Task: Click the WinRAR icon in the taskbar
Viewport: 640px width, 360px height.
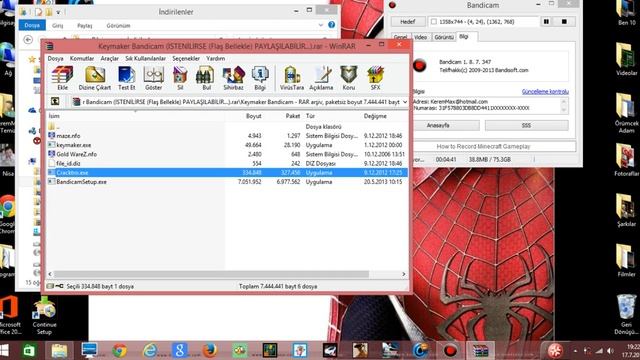Action: 480,350
